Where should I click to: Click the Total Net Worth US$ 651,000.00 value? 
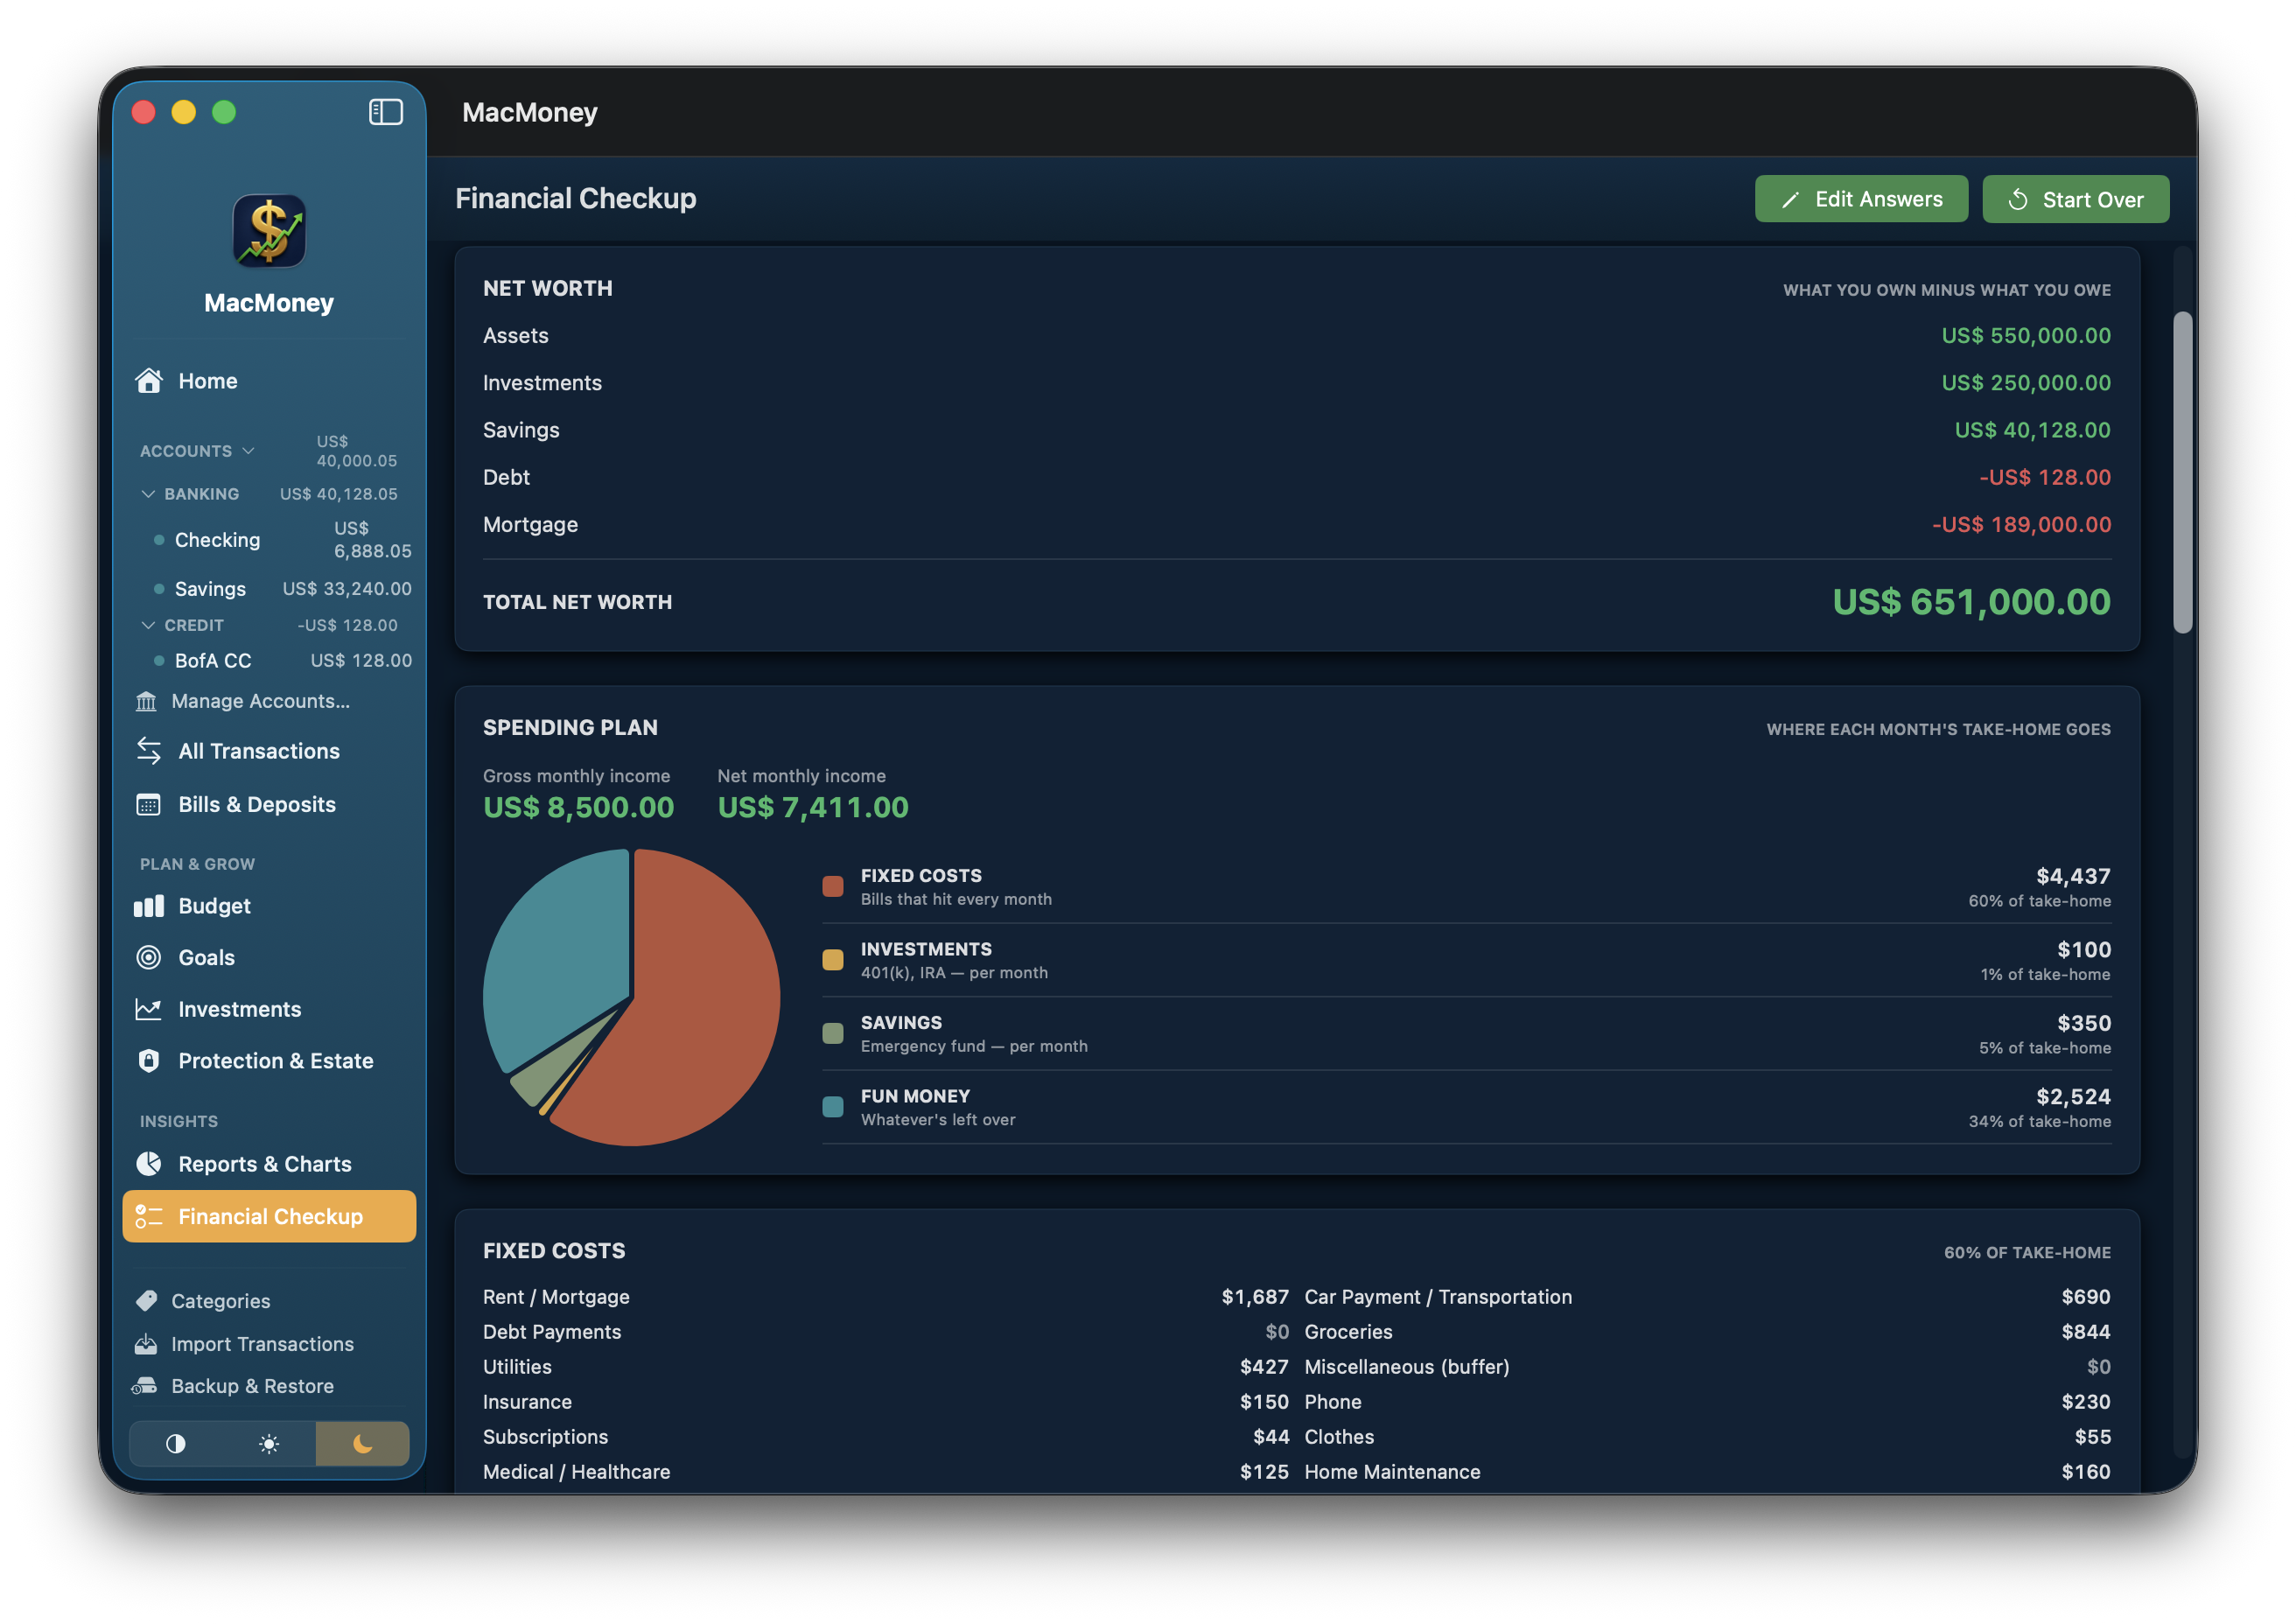(1971, 601)
